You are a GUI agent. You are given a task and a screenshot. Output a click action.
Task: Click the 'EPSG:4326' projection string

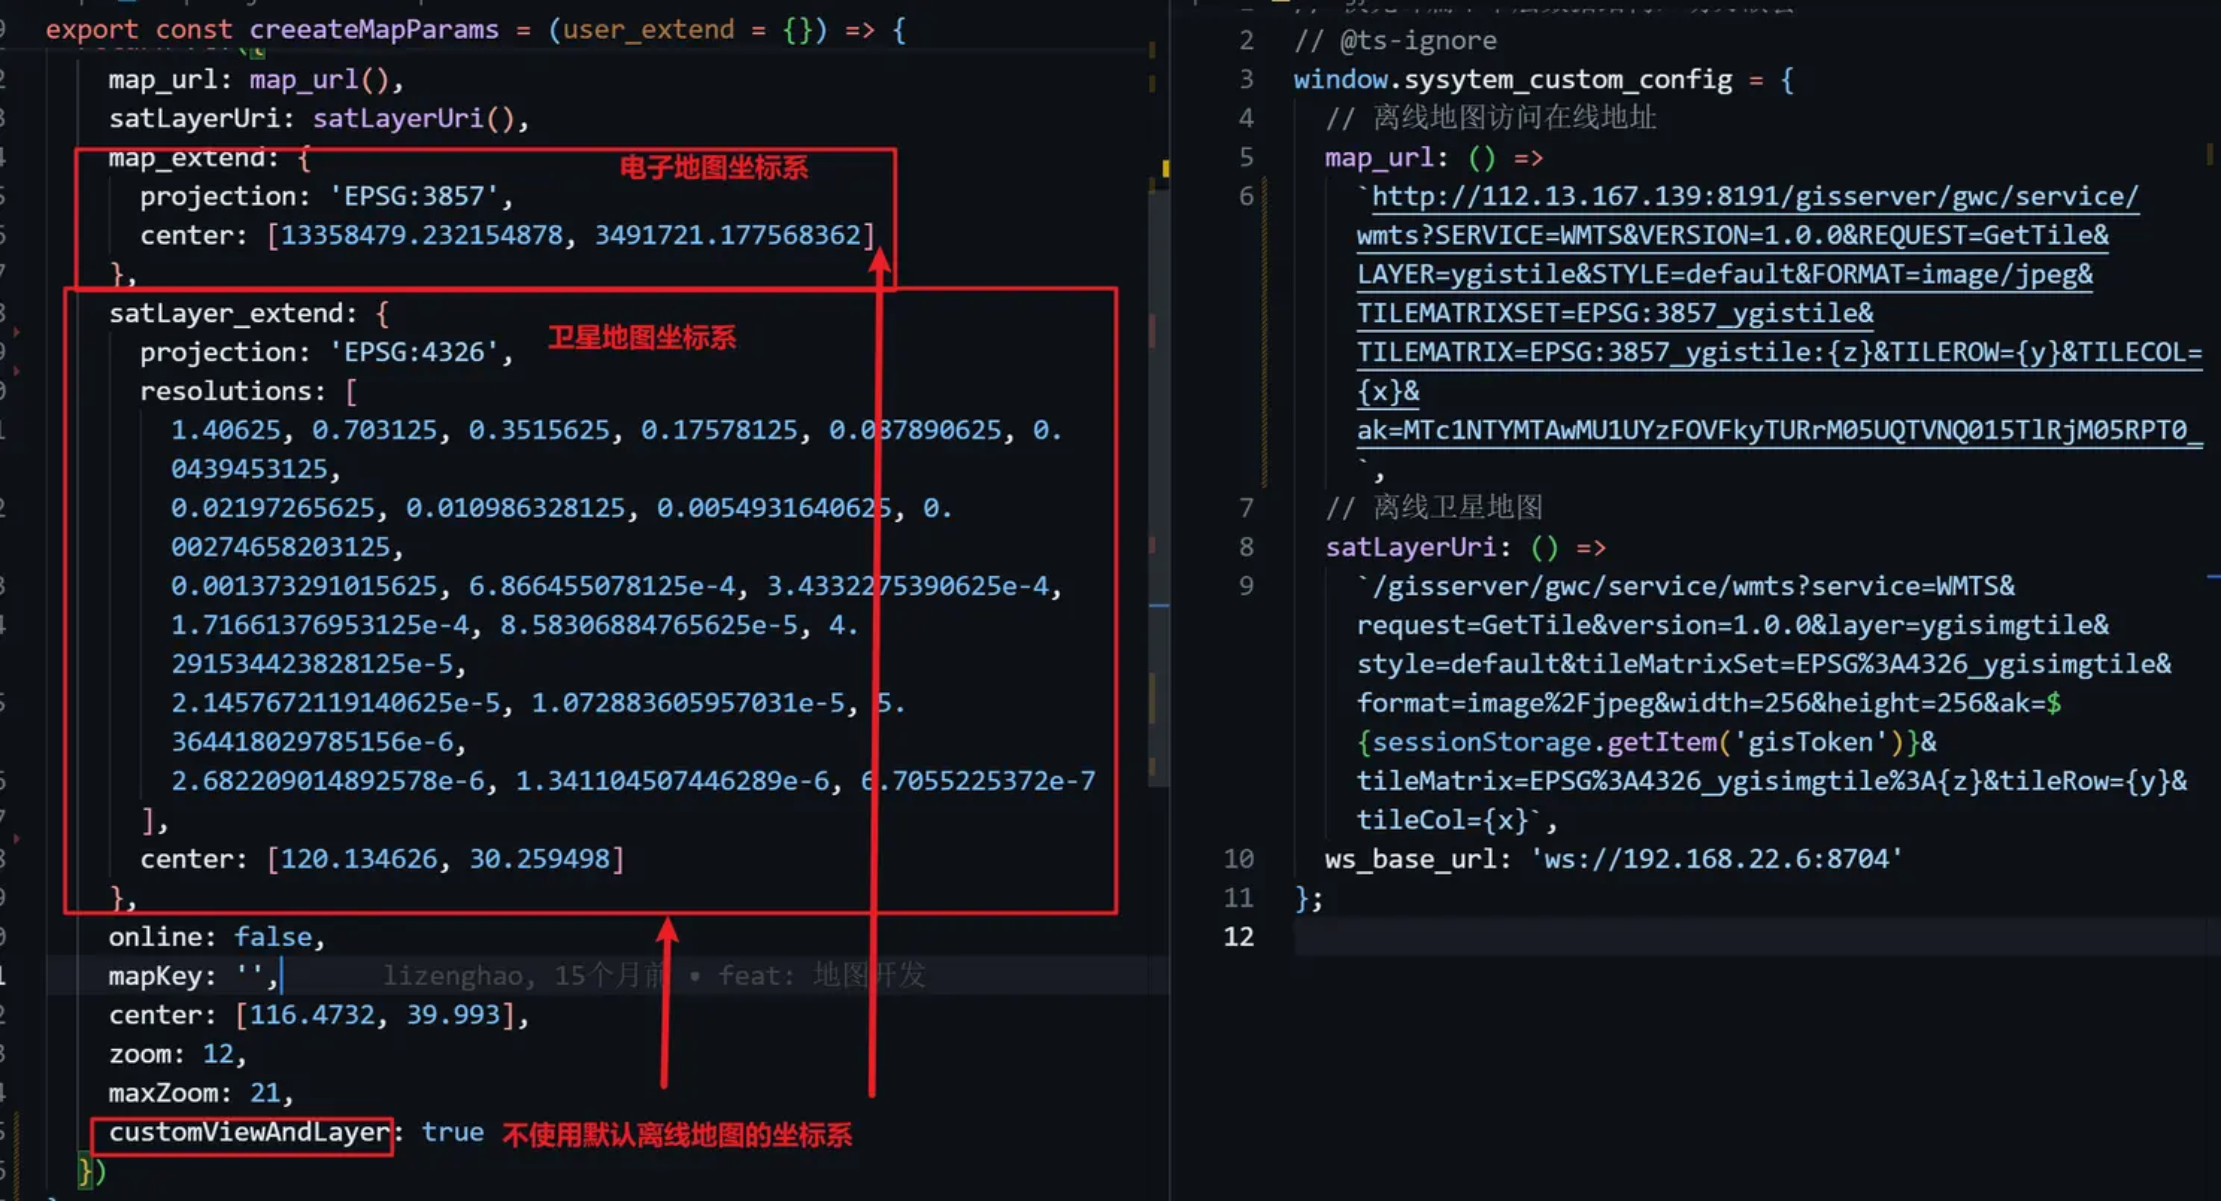pos(414,353)
